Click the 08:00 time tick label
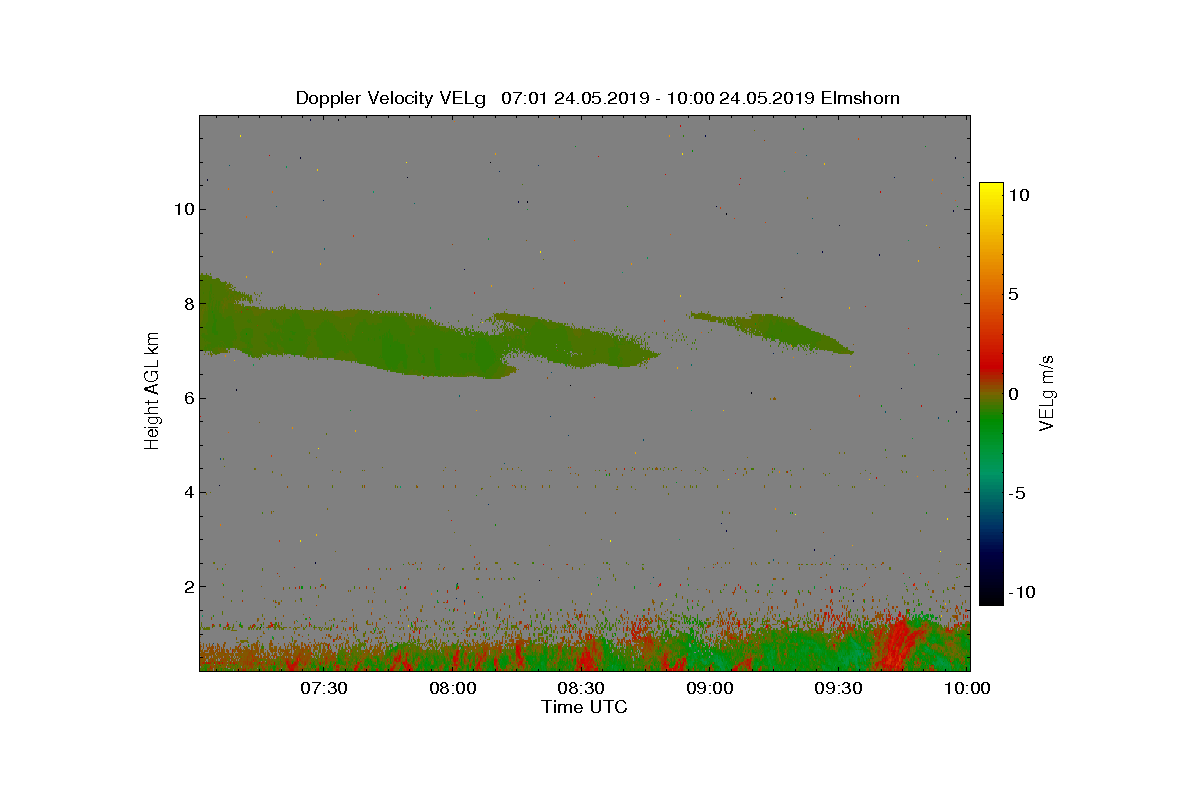 click(453, 688)
